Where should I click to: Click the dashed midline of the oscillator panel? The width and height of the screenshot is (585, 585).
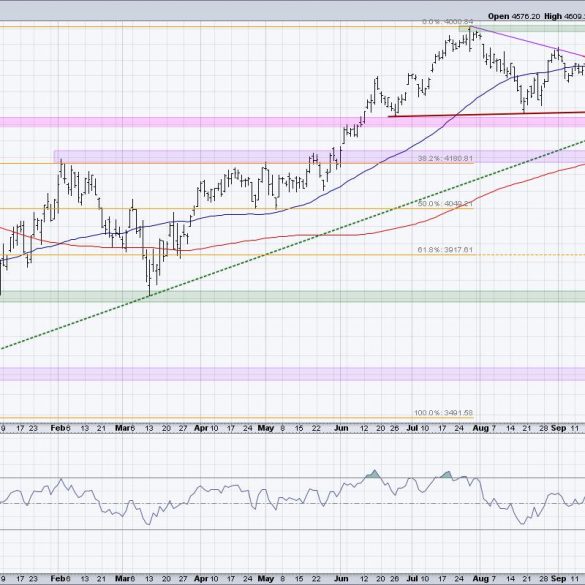[292, 504]
